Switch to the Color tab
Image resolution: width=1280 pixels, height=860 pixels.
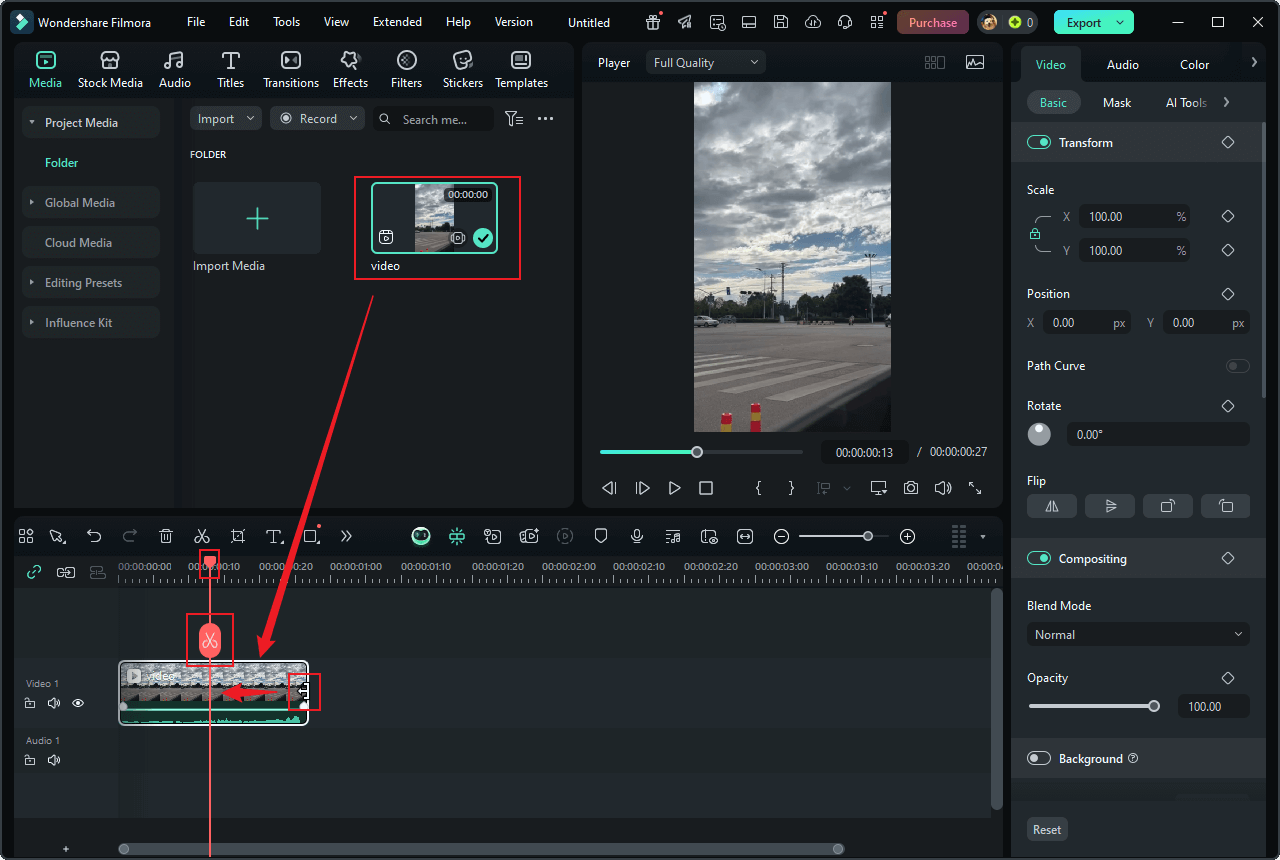(1194, 65)
